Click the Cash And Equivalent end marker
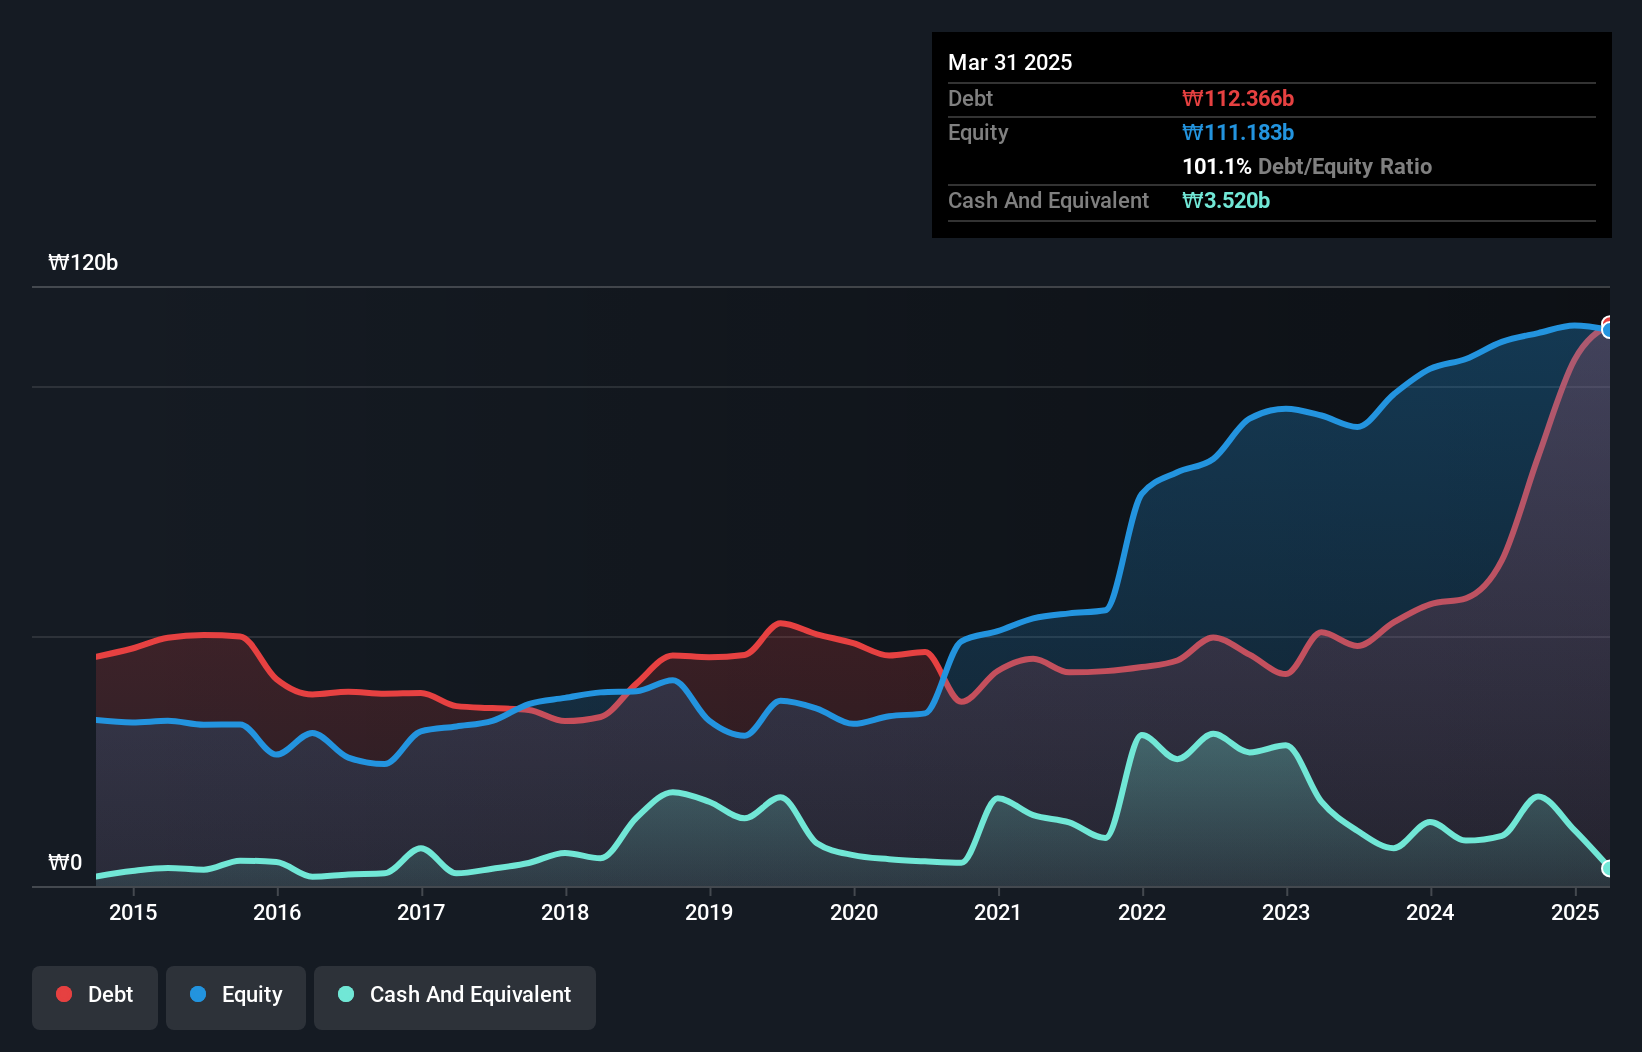This screenshot has width=1642, height=1052. pos(1608,868)
